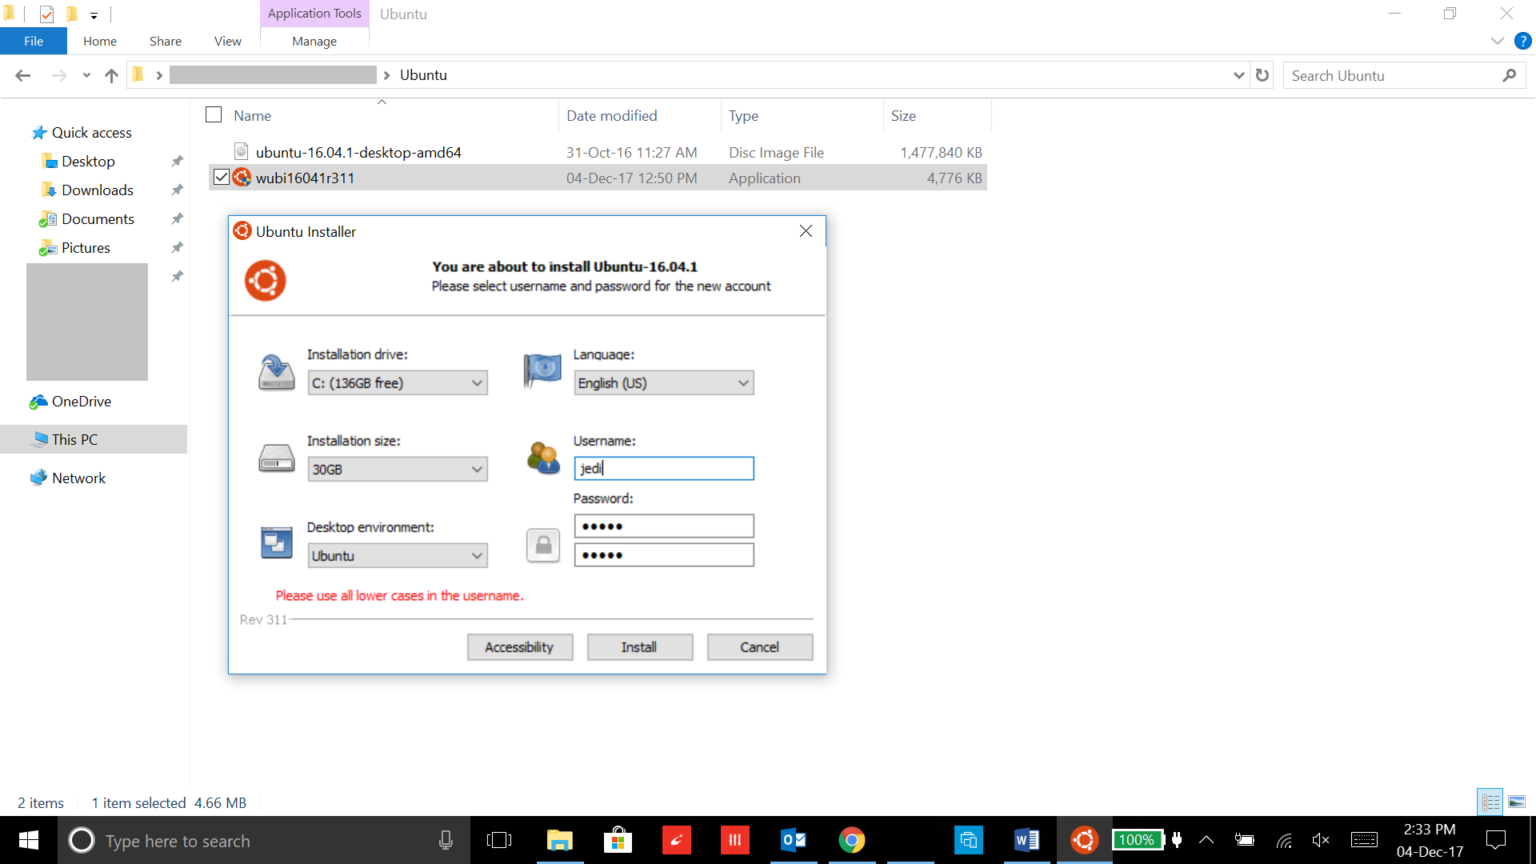Screen dimensions: 1536x864
Task: Click the password confirmation field
Action: click(664, 555)
